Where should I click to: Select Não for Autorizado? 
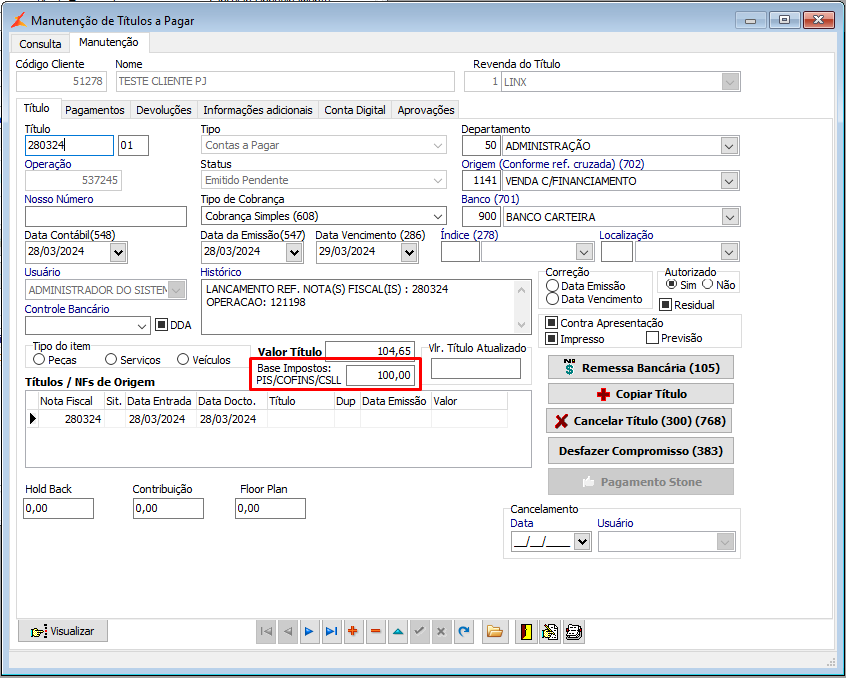pyautogui.click(x=707, y=285)
